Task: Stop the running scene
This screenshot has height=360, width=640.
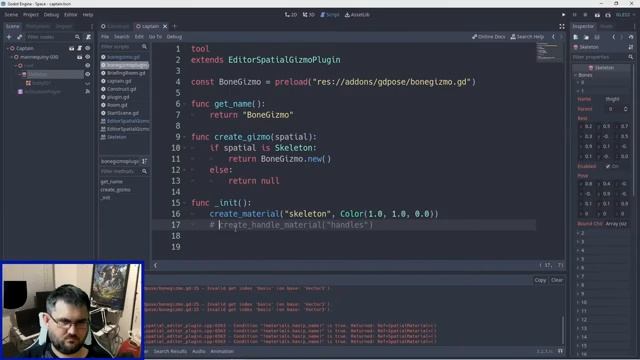Action: click(x=585, y=15)
